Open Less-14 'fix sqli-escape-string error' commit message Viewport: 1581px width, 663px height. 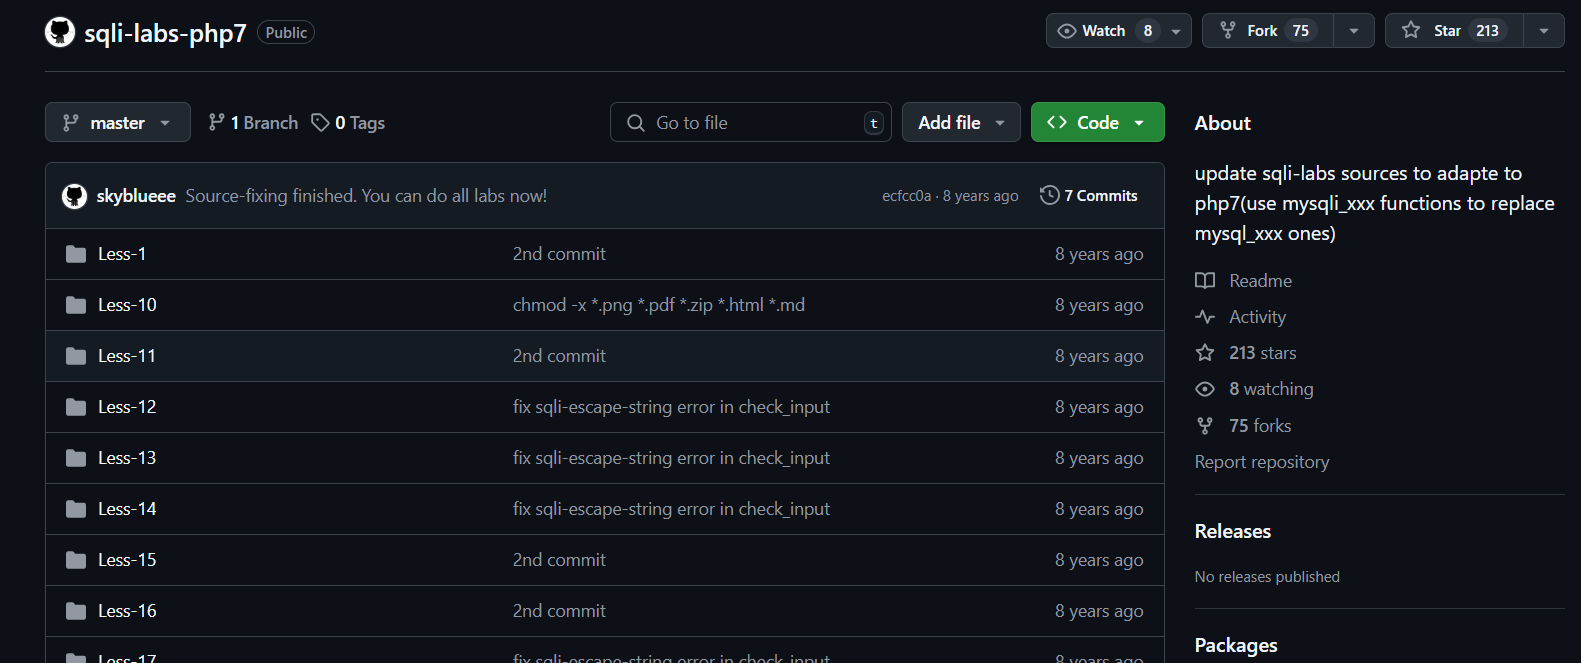[x=671, y=509]
